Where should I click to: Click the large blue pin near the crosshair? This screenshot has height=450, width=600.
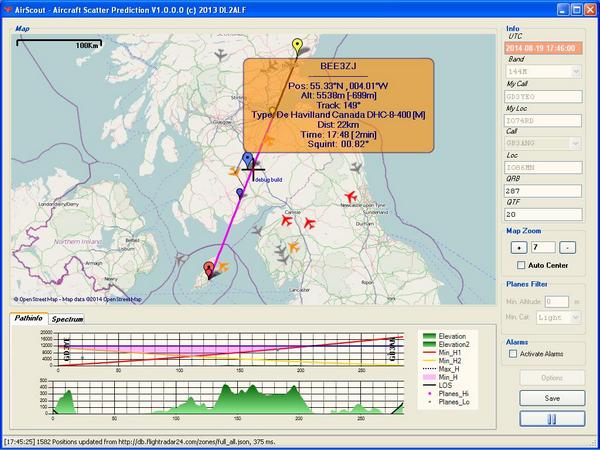248,160
